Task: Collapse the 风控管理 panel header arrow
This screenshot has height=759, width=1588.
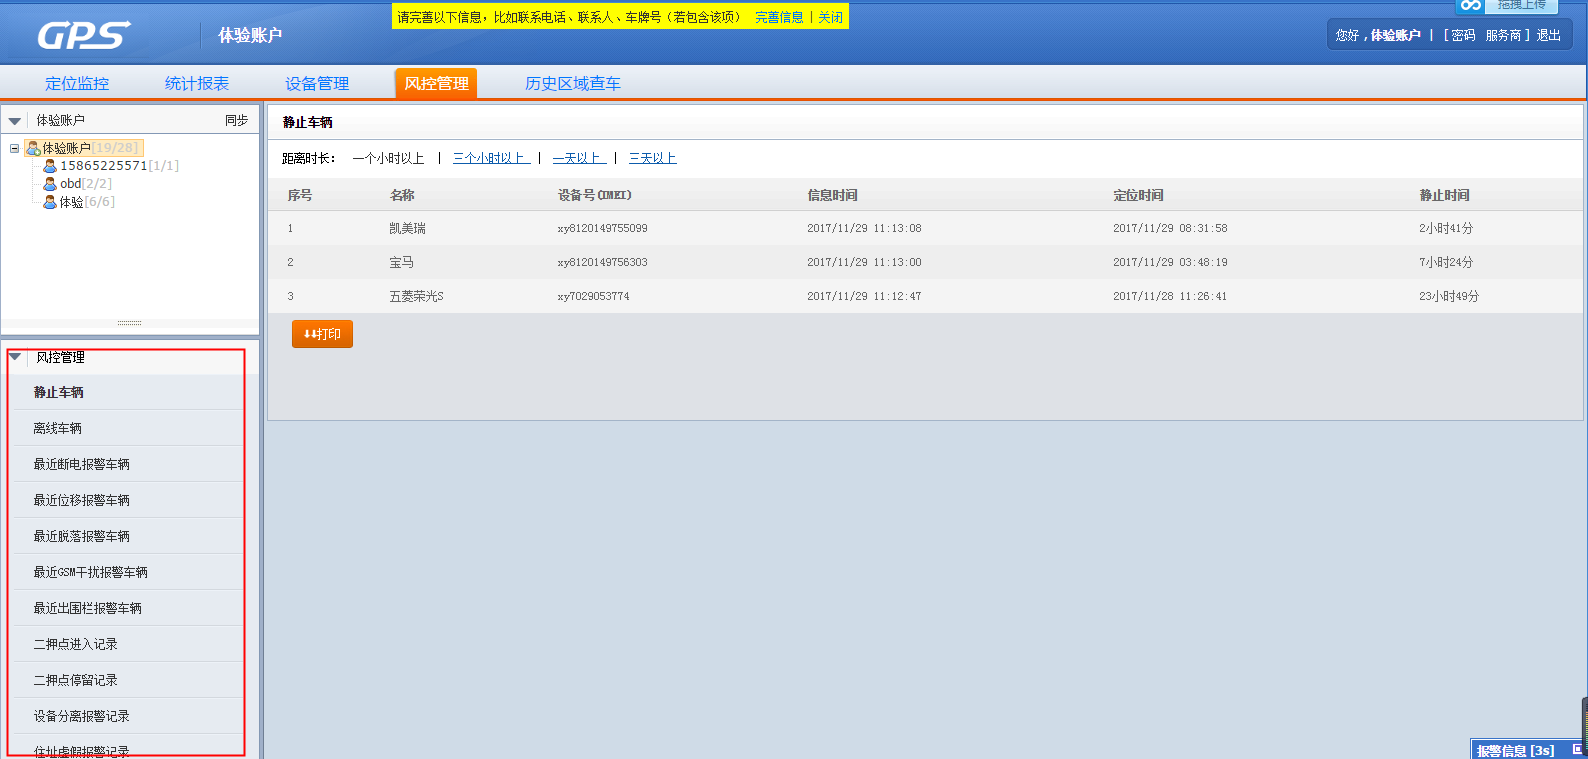Action: point(15,357)
